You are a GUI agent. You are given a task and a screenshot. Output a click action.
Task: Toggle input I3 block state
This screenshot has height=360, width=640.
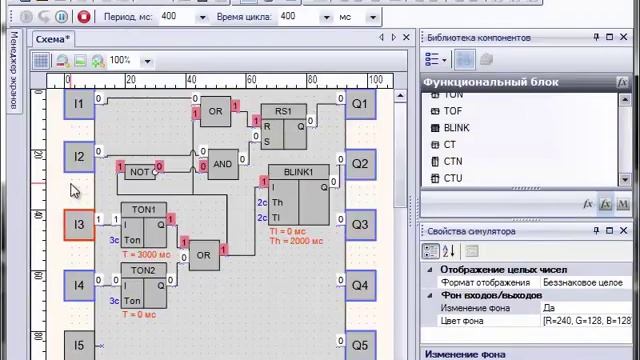pos(79,225)
